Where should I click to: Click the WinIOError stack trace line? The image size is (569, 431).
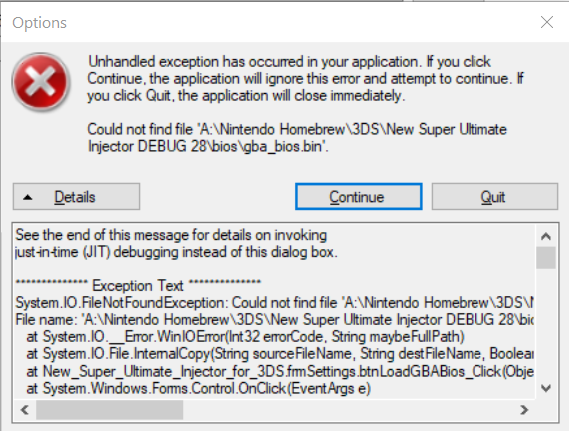245,337
